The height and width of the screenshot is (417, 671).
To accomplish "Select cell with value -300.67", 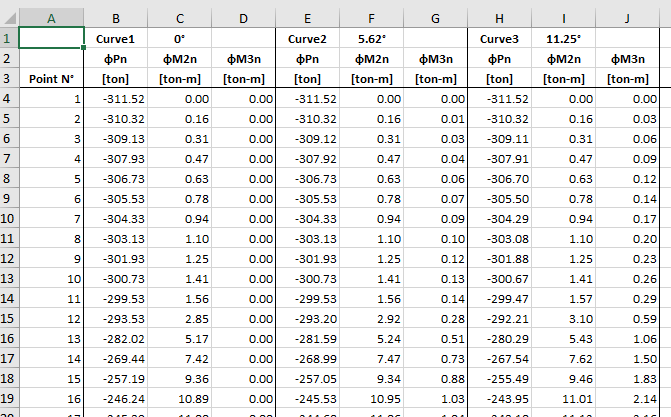I will point(499,279).
